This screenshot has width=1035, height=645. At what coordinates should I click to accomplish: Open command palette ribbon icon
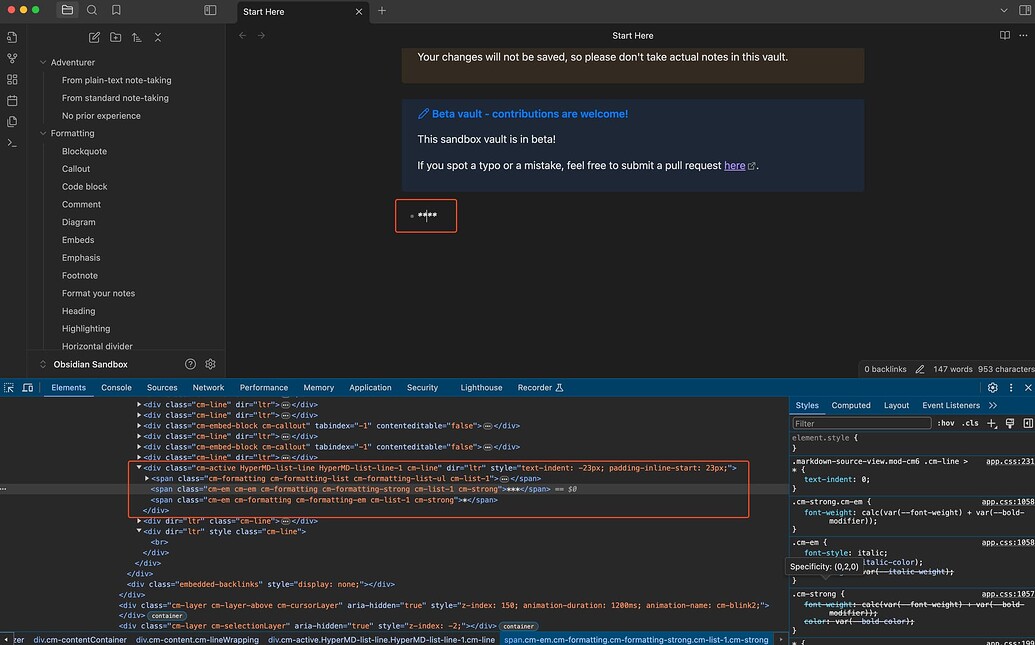(x=12, y=143)
